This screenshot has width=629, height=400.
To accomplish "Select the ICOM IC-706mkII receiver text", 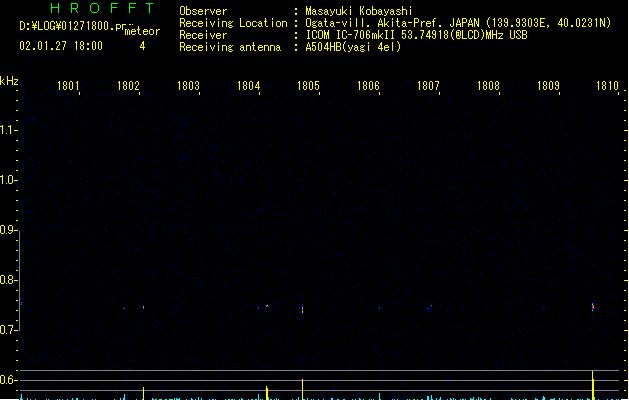I will [350, 35].
